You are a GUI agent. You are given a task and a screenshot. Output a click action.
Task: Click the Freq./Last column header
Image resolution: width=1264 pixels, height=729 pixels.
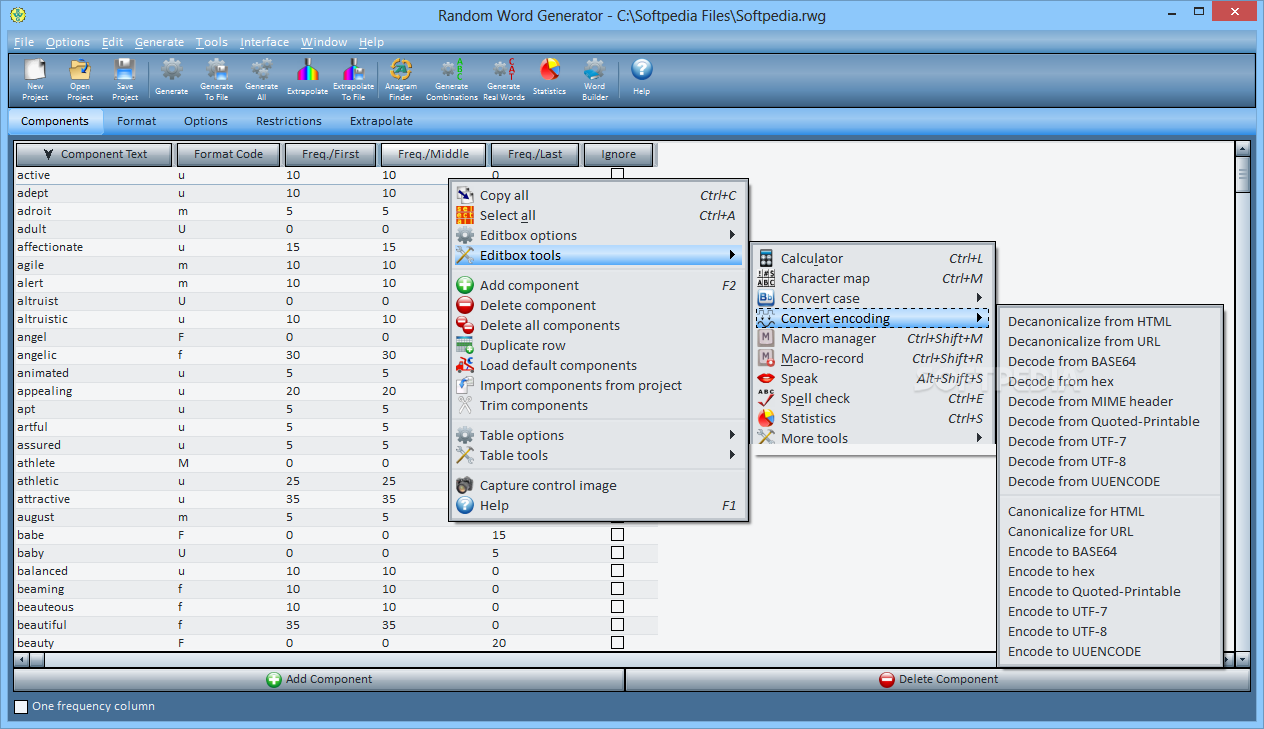(535, 154)
